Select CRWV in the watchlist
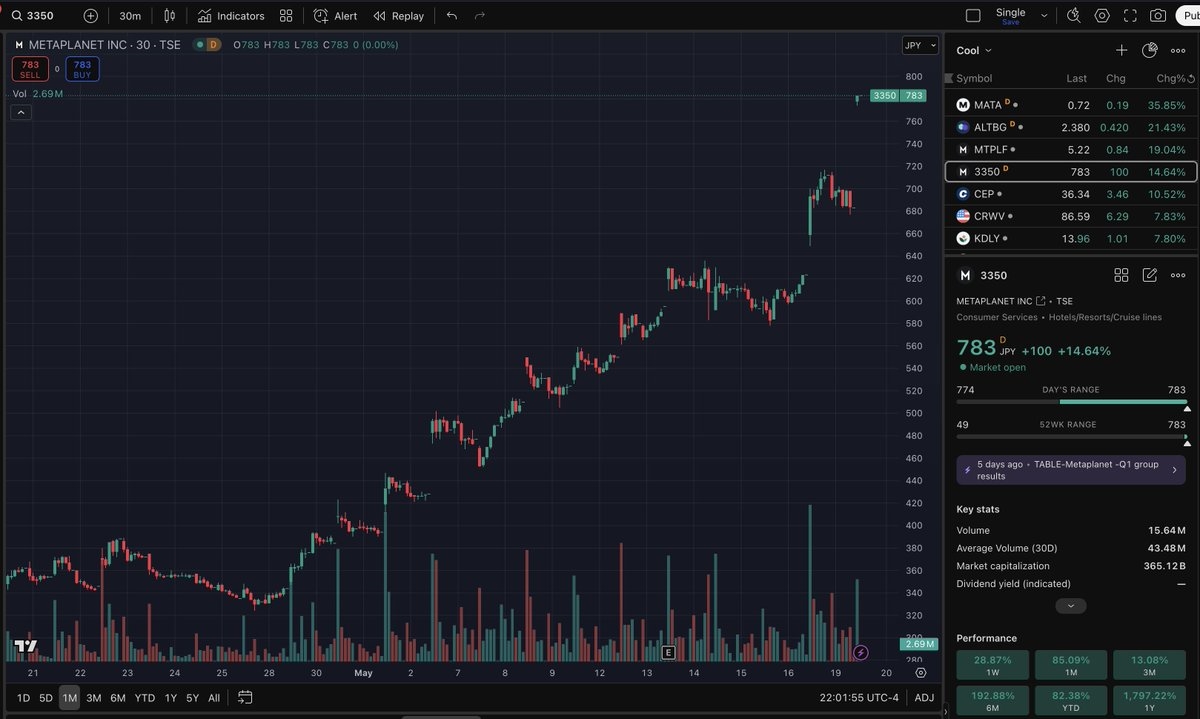This screenshot has width=1200, height=719. coord(1071,216)
